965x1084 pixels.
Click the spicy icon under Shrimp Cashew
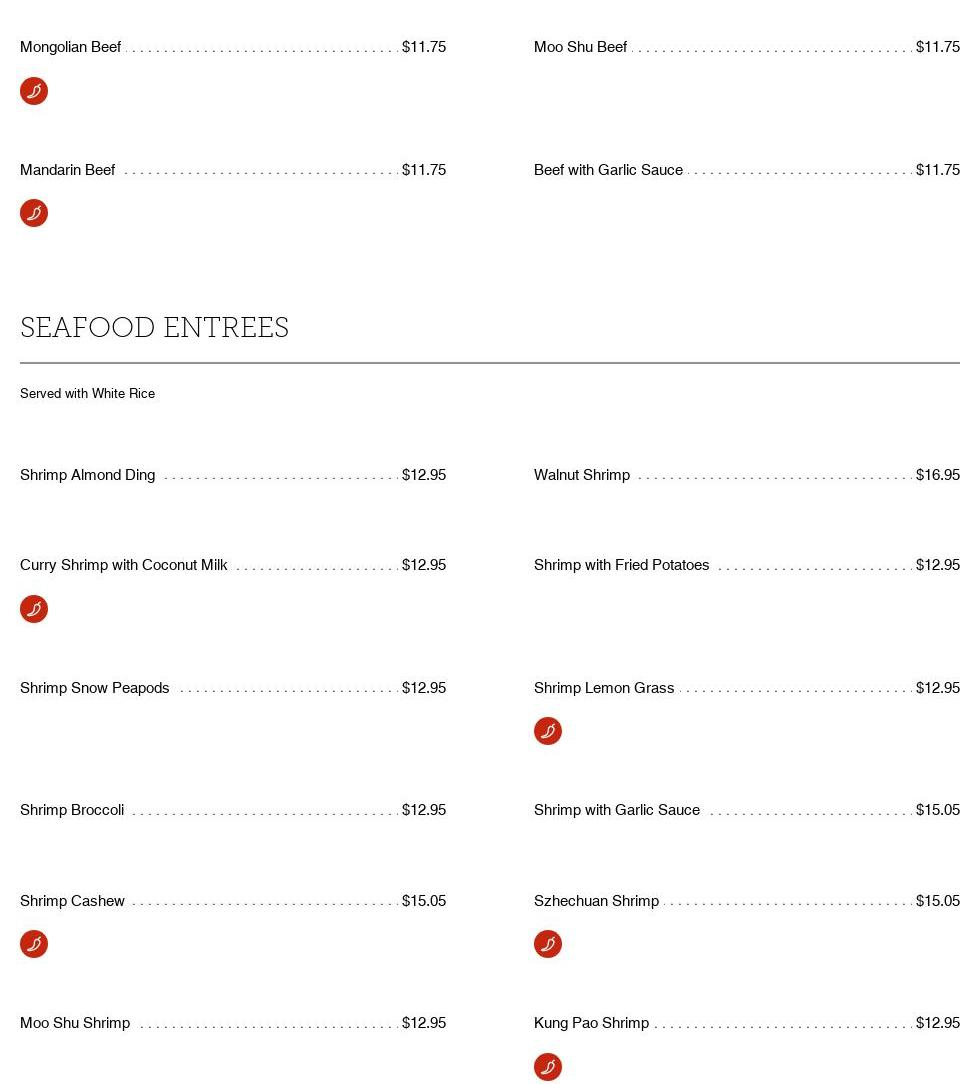coord(34,944)
